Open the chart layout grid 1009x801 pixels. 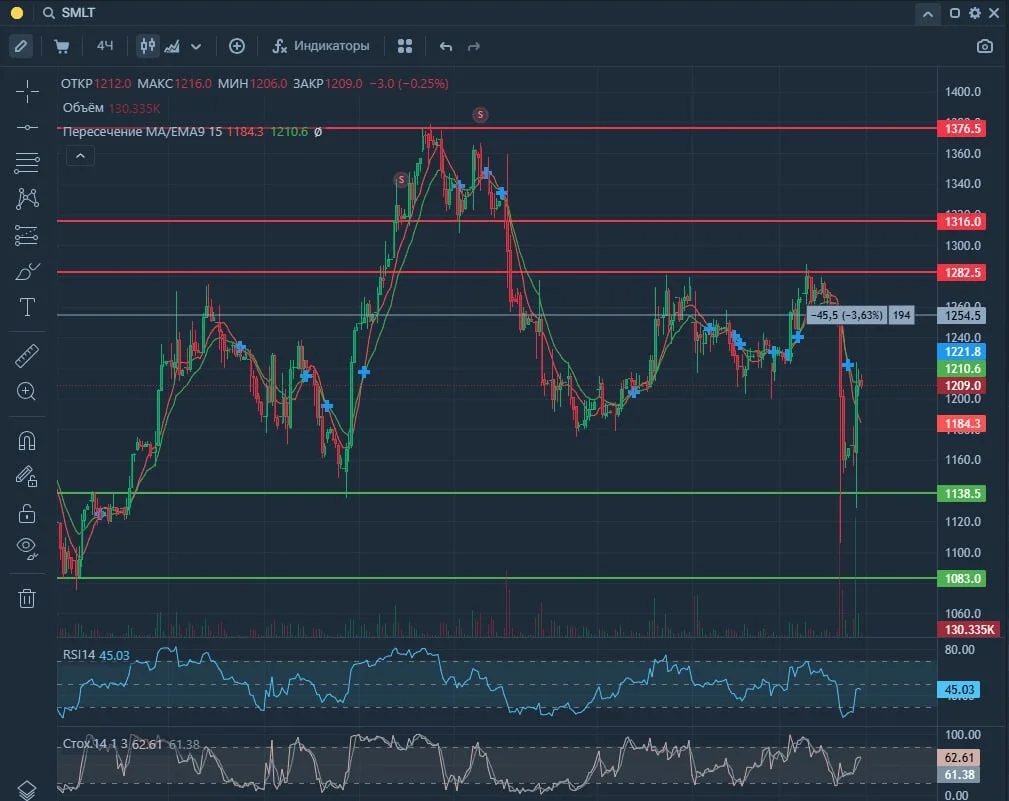tap(405, 46)
